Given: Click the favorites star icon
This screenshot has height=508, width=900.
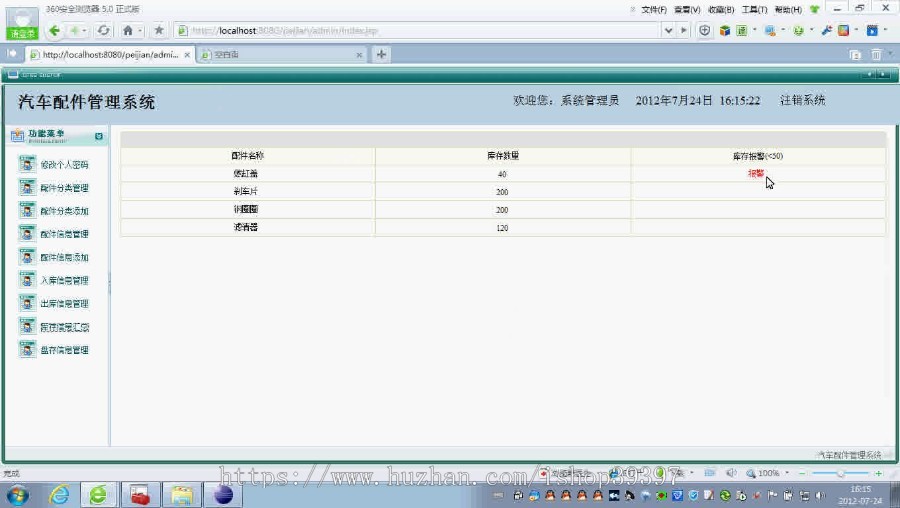Looking at the screenshot, I should pyautogui.click(x=159, y=30).
